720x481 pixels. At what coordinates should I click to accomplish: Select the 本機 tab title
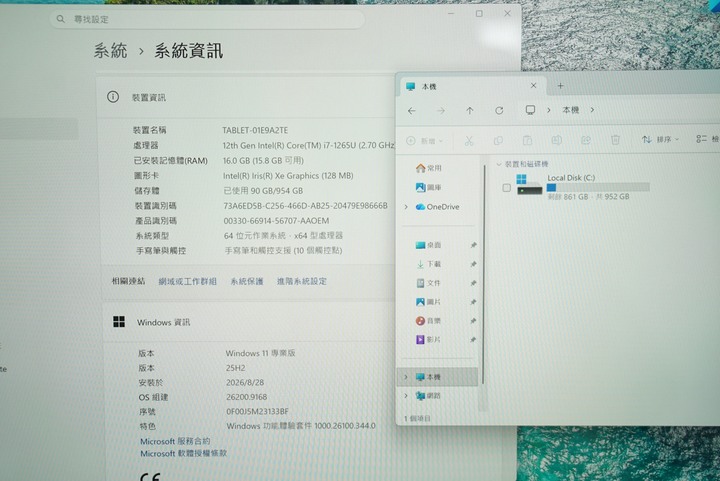pyautogui.click(x=429, y=86)
